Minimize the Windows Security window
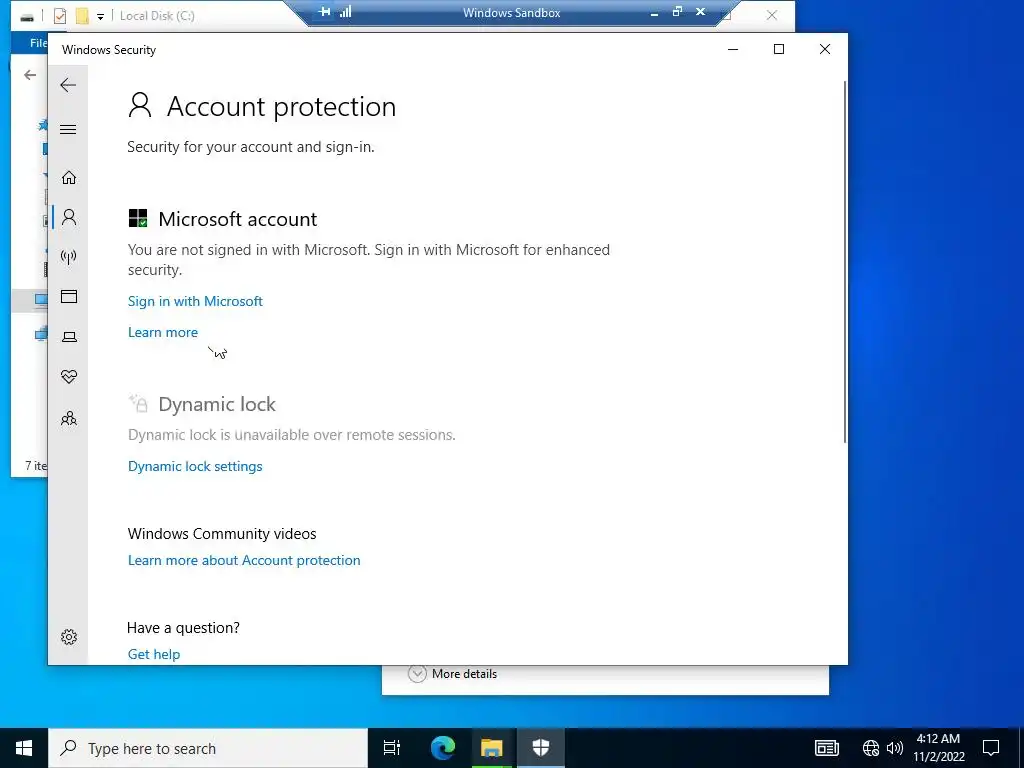The image size is (1024, 768). (733, 50)
